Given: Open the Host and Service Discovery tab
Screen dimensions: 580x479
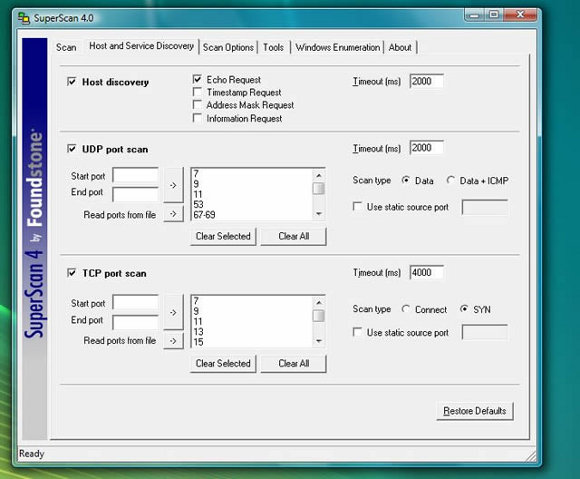Looking at the screenshot, I should coord(141,46).
